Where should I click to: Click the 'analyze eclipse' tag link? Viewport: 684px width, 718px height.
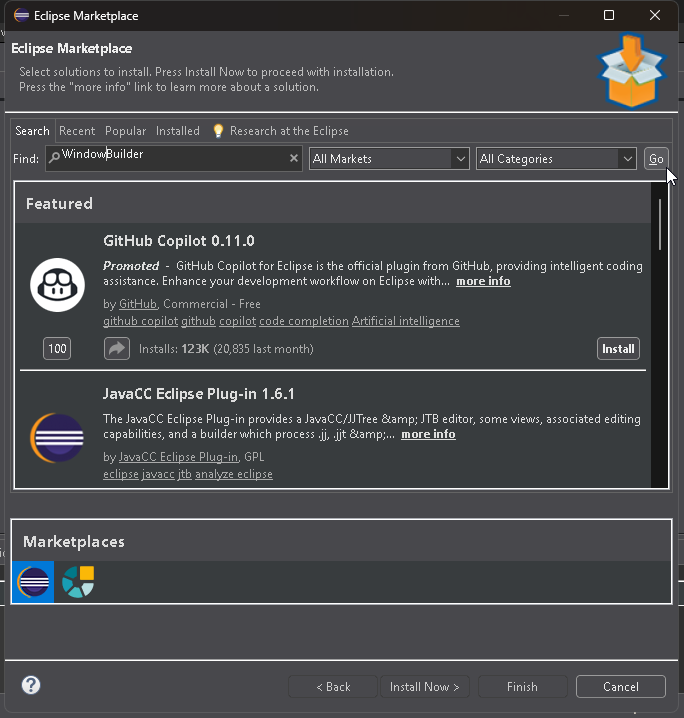(233, 474)
